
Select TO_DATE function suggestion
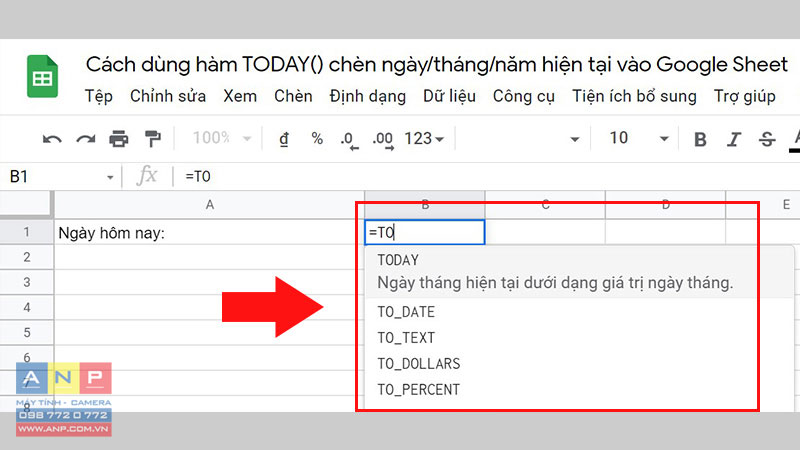click(x=580, y=312)
